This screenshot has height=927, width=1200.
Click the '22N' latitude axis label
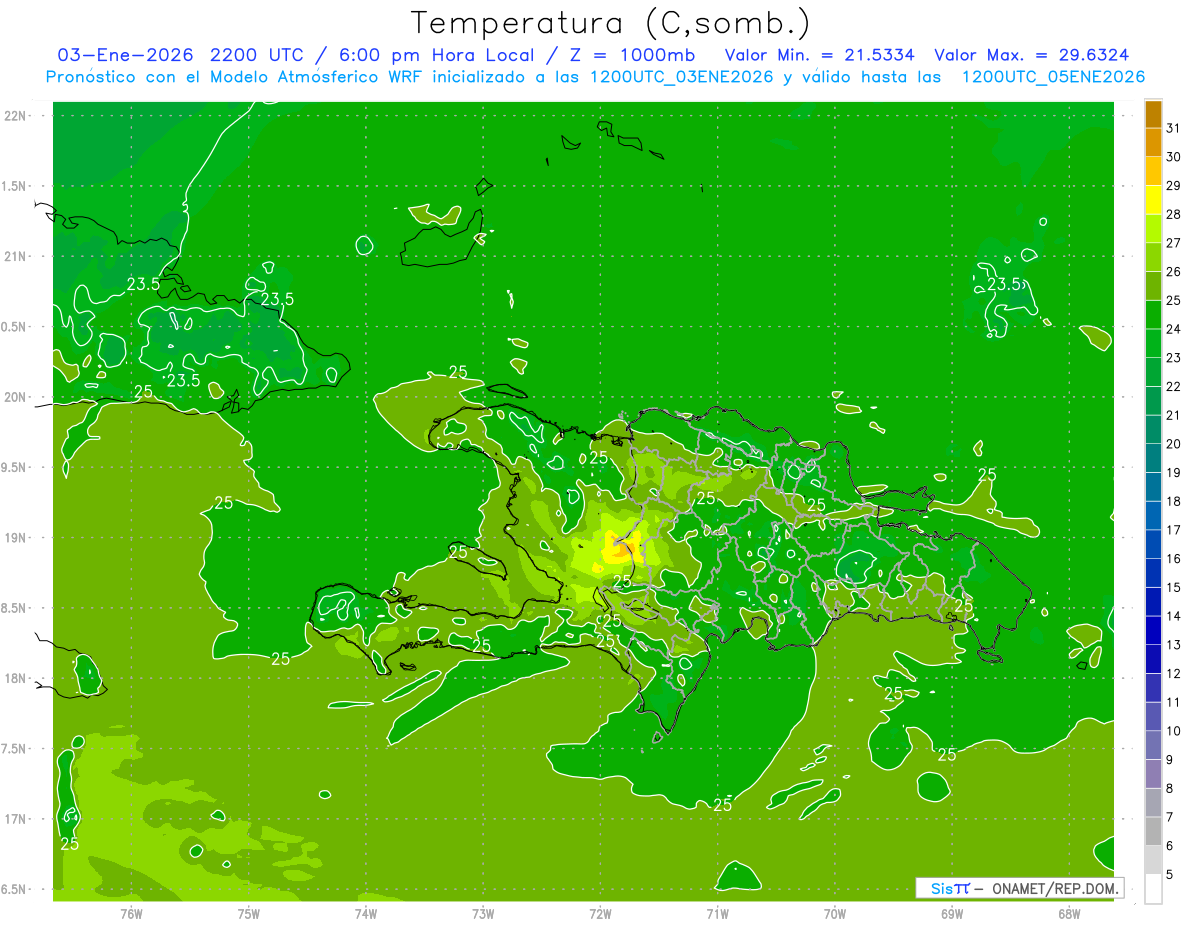click(x=16, y=116)
